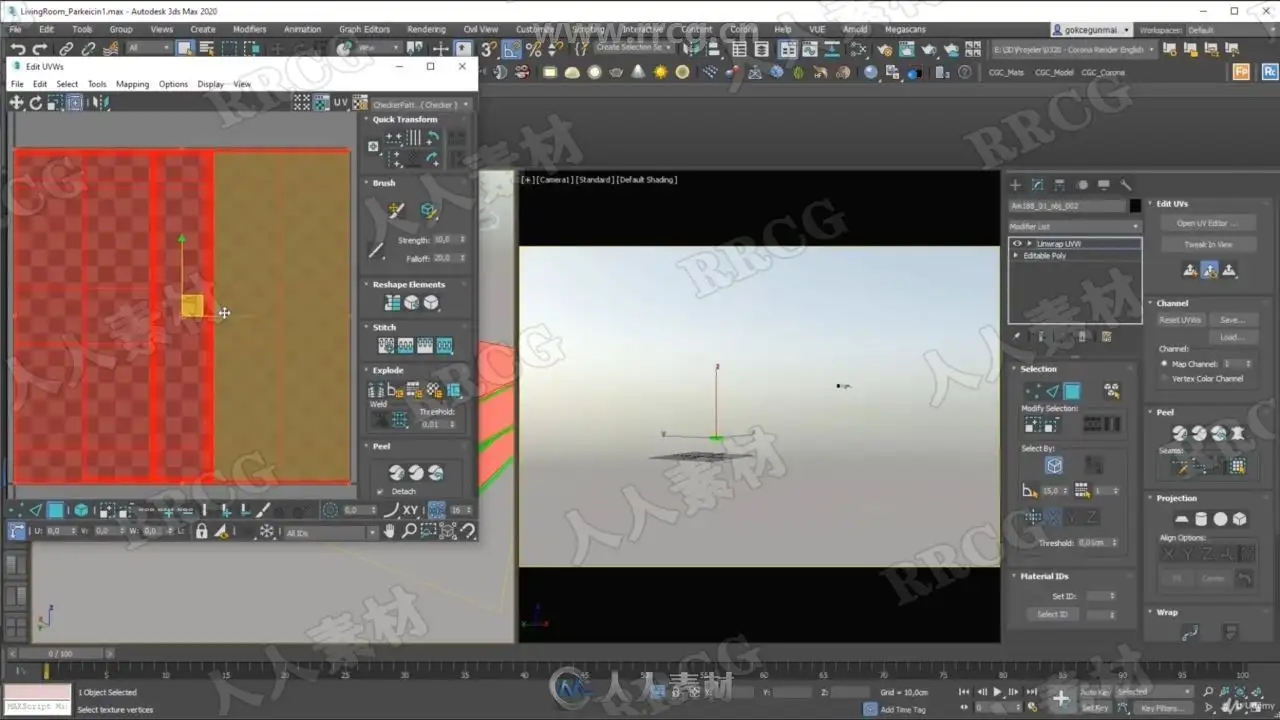Click the object color swatch beside object name
1280x720 pixels.
1135,206
